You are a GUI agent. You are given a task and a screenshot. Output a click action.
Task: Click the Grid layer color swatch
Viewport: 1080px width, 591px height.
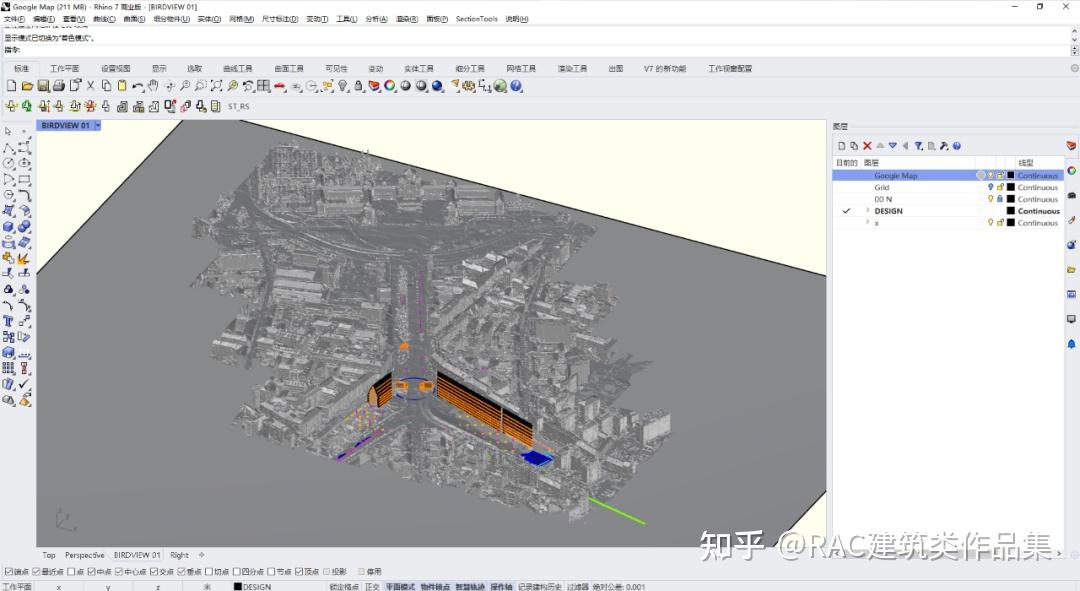[x=1011, y=187]
